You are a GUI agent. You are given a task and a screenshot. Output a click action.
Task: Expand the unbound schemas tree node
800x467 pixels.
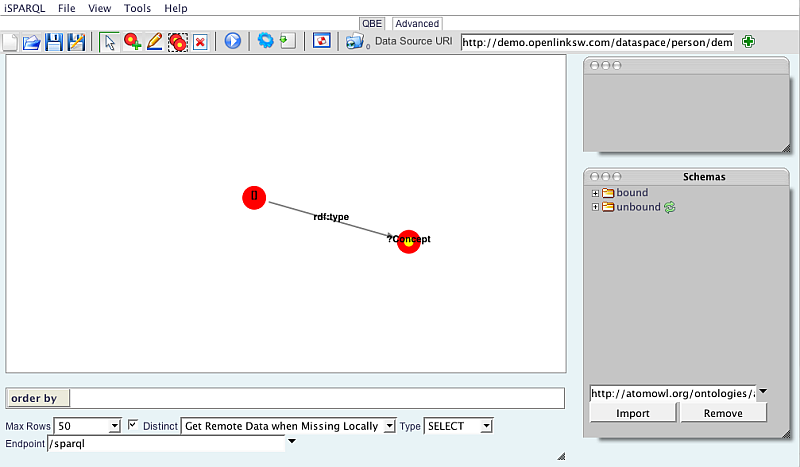pyautogui.click(x=595, y=207)
